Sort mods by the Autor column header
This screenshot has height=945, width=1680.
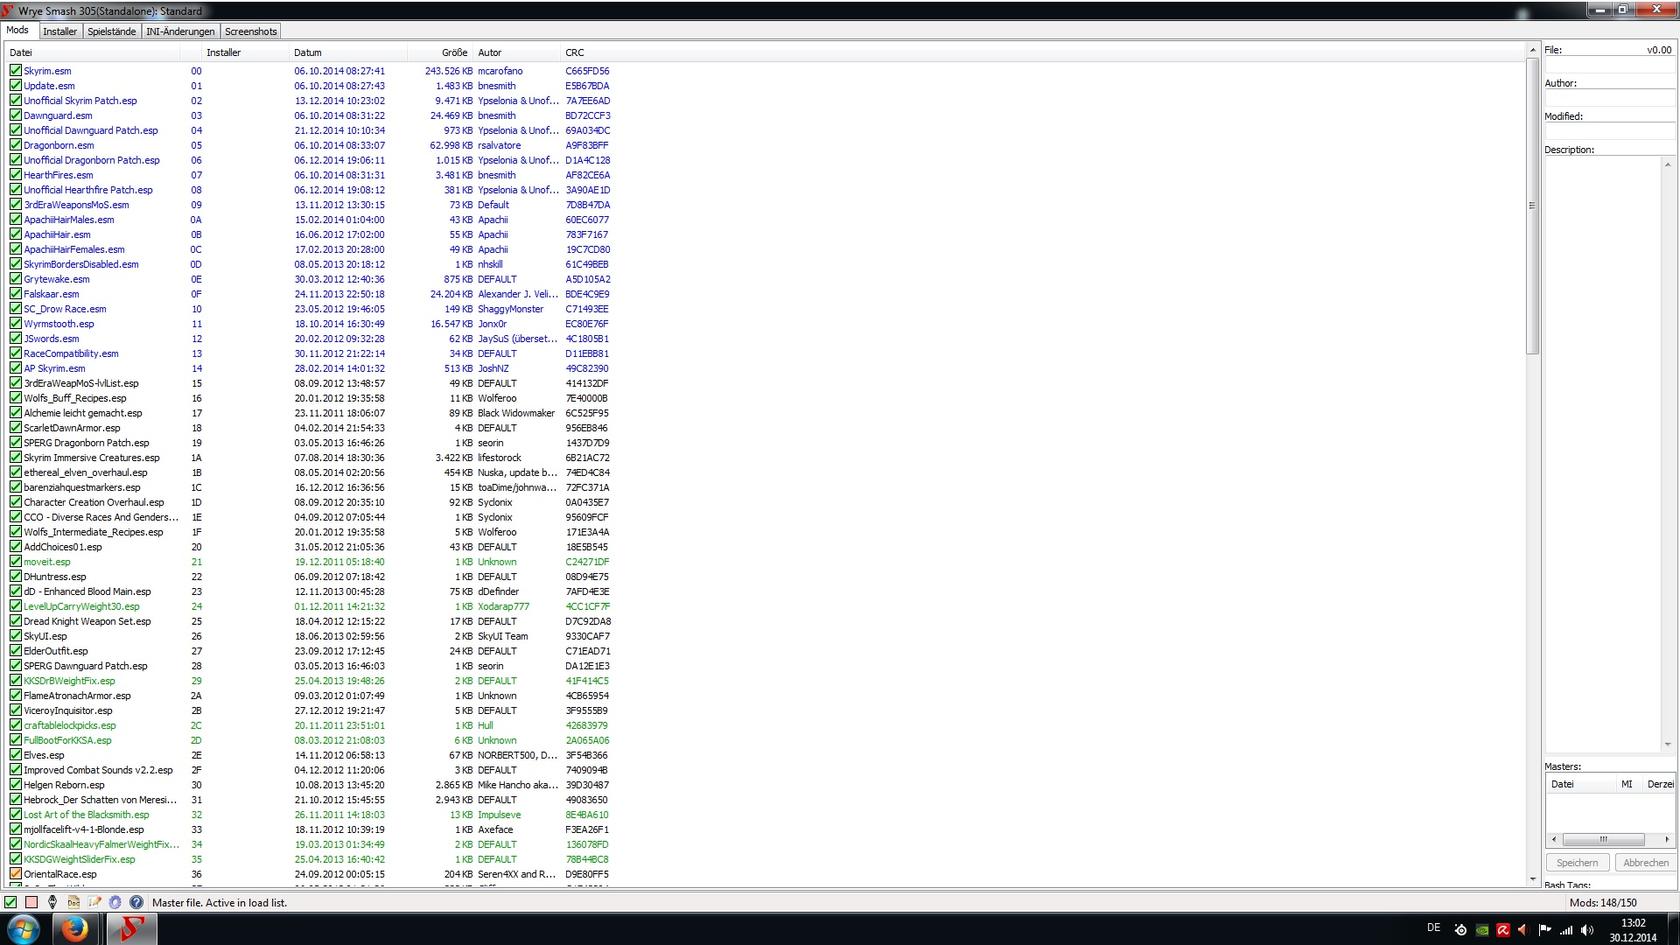[x=515, y=52]
